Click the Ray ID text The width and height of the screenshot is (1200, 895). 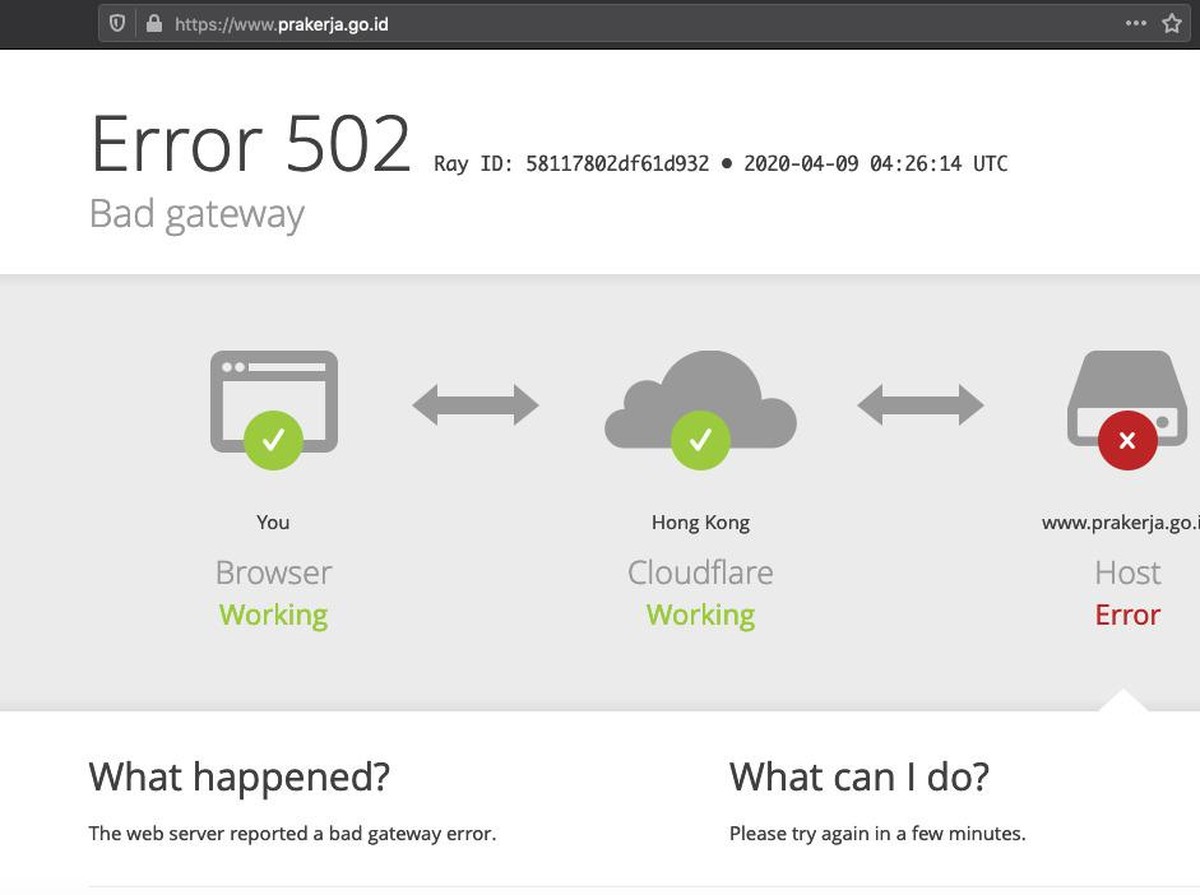pos(571,163)
